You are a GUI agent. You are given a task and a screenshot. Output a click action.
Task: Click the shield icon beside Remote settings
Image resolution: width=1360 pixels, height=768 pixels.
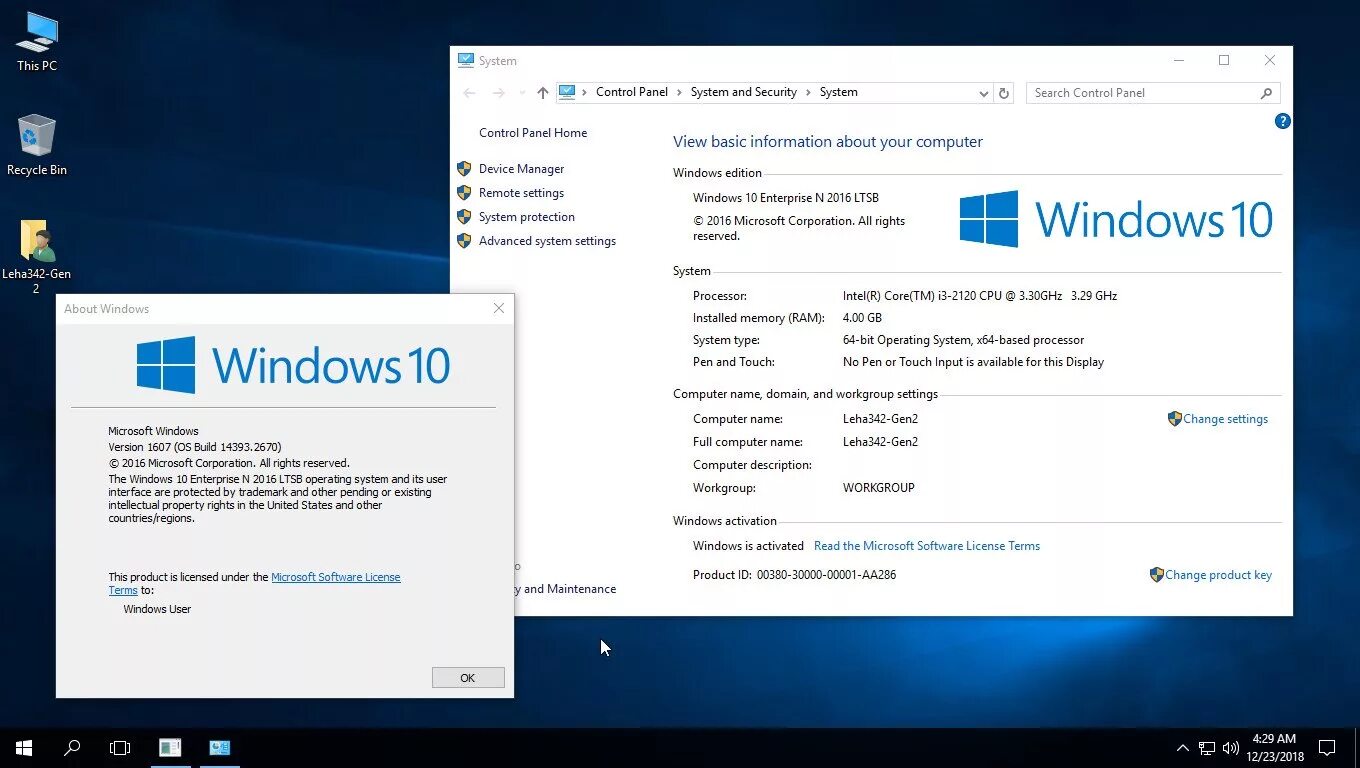click(x=464, y=192)
